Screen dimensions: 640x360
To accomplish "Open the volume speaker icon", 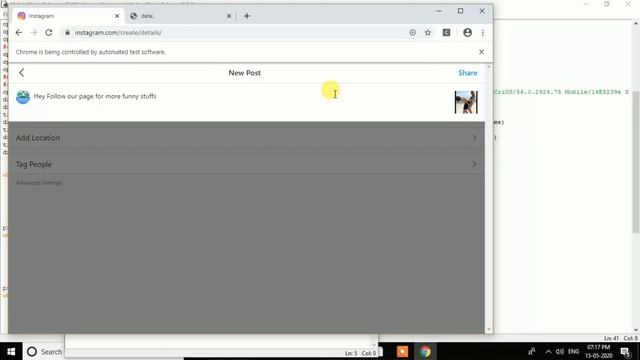I will (560, 351).
